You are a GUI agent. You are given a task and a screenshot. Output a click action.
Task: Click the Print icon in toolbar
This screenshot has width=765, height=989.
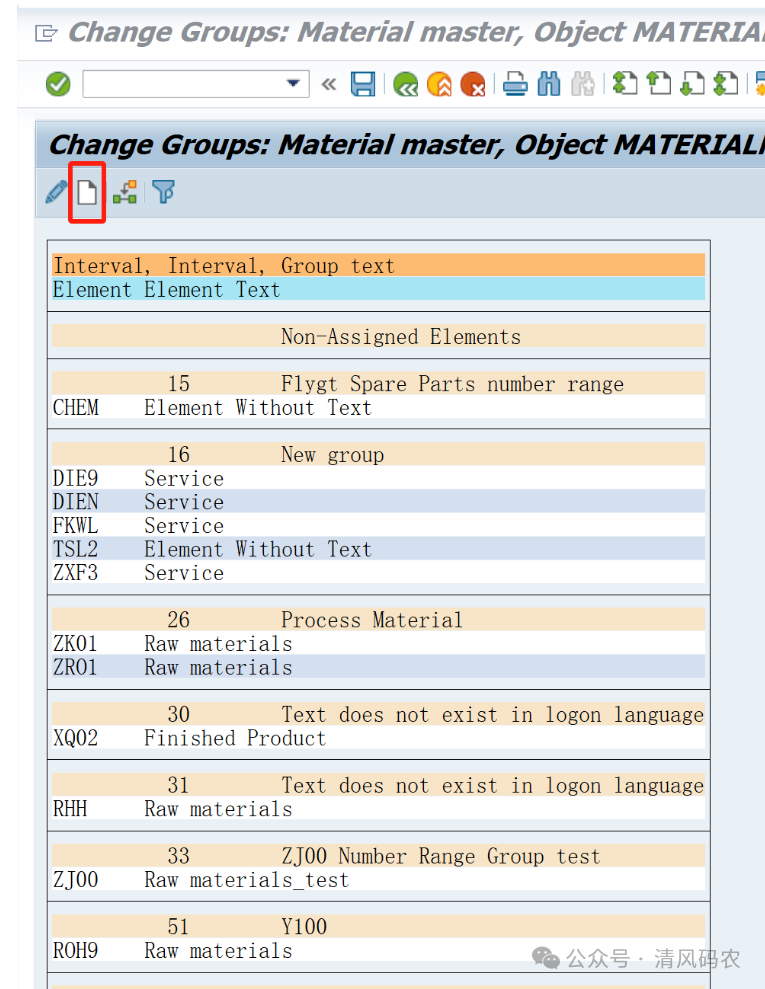(x=515, y=84)
